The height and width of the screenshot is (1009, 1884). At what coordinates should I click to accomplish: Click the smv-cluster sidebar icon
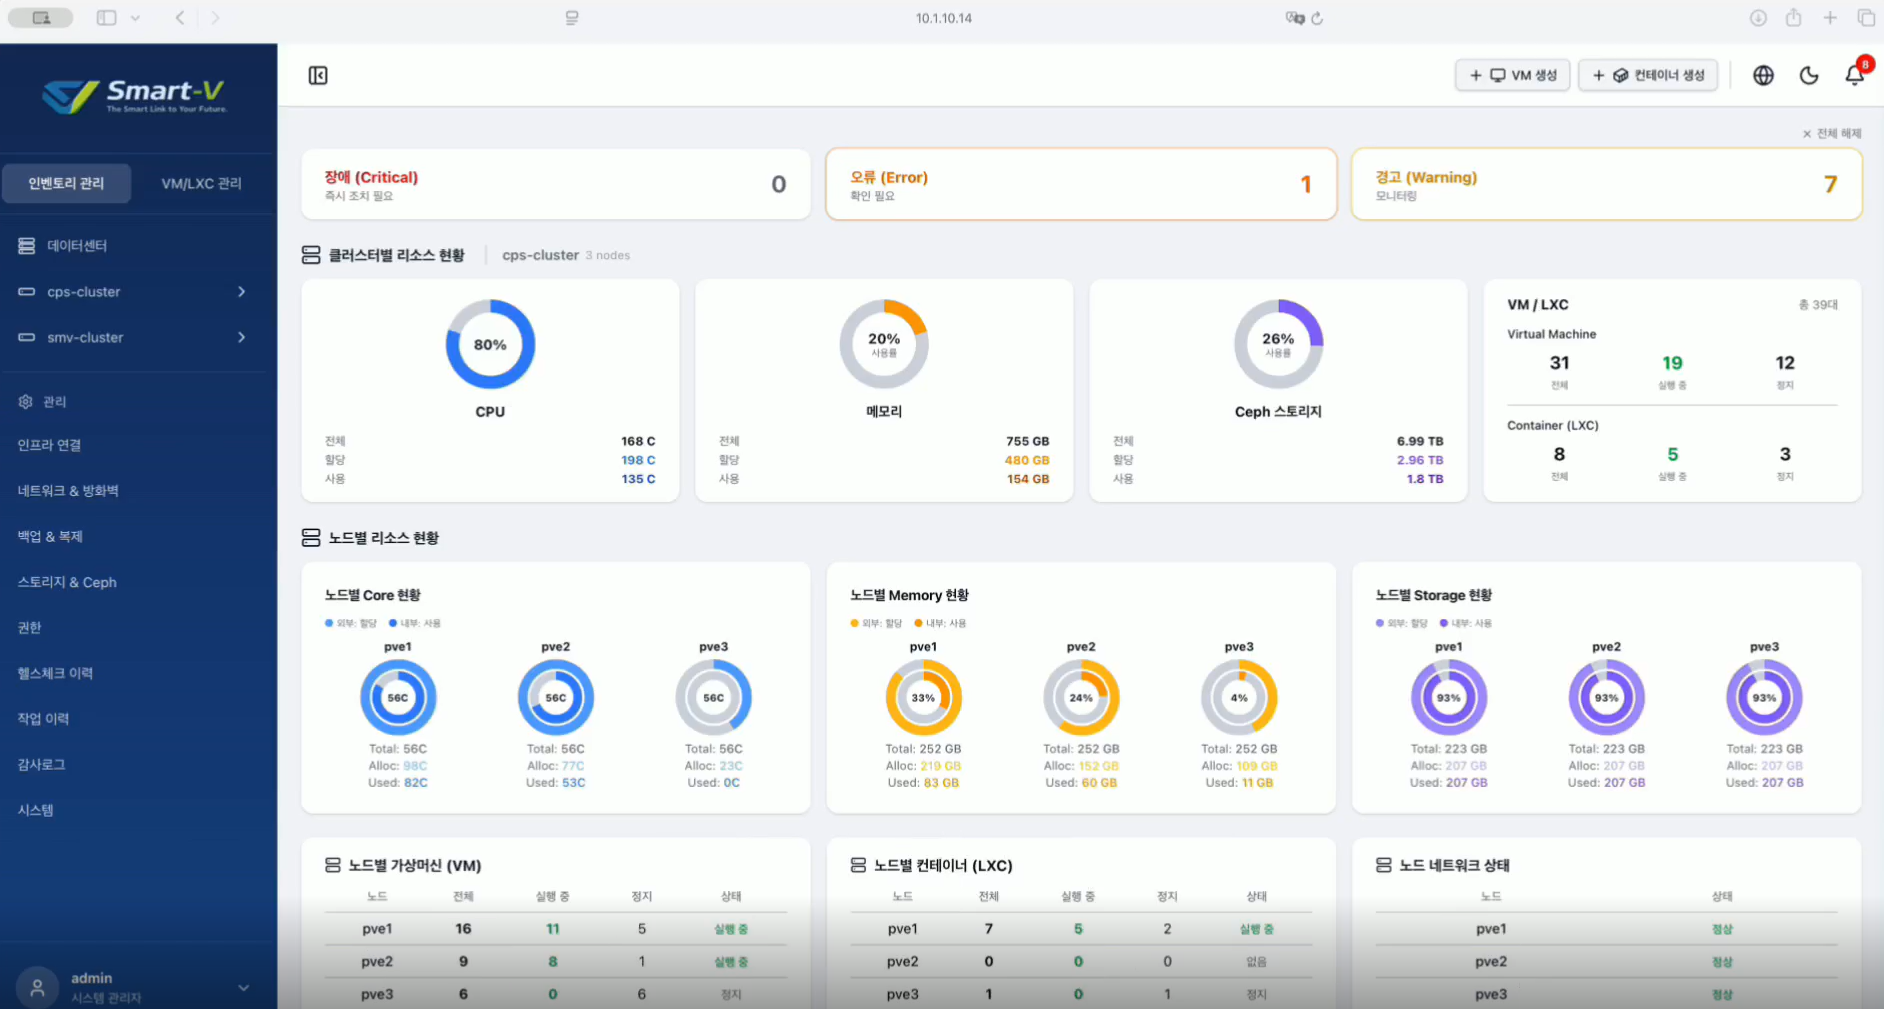point(27,337)
